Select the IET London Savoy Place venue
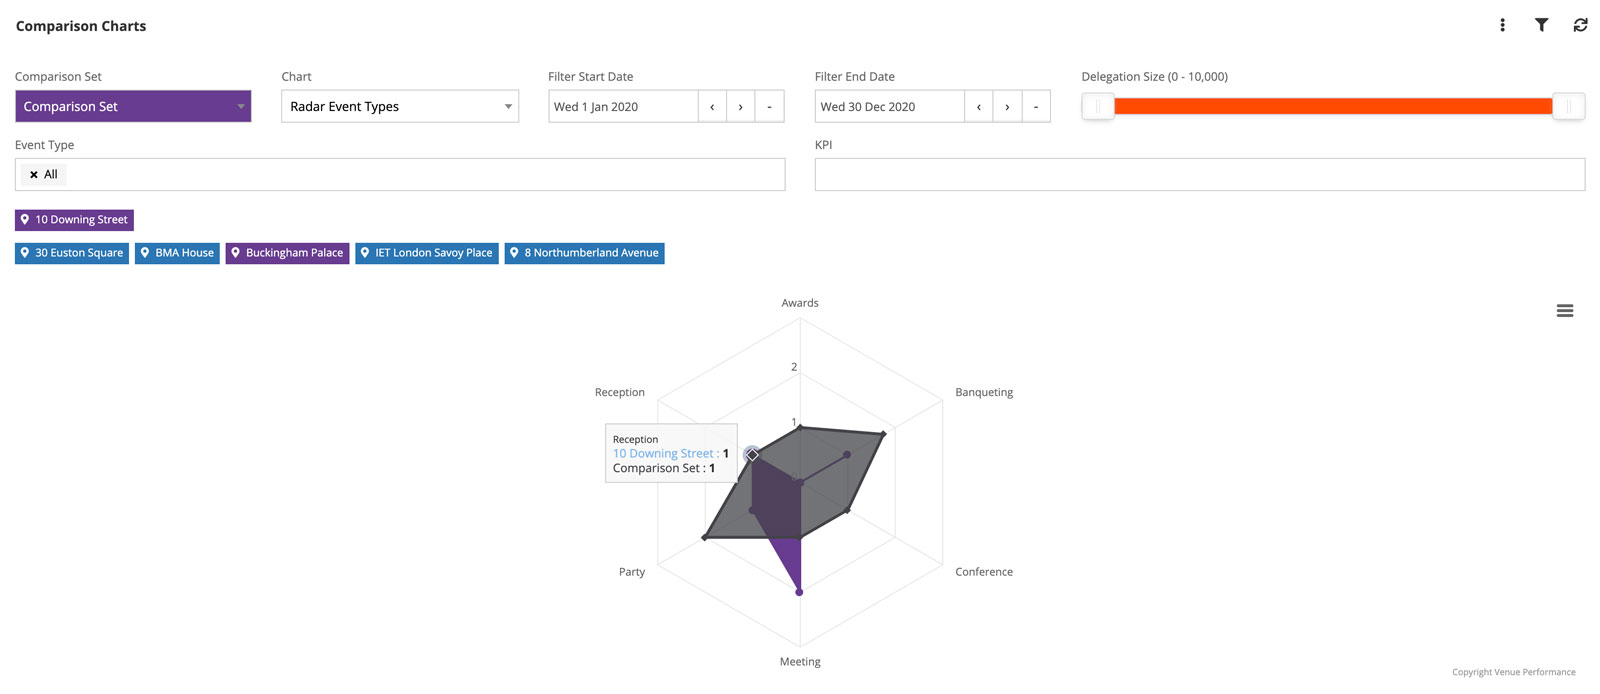This screenshot has height=694, width=1600. coord(426,253)
